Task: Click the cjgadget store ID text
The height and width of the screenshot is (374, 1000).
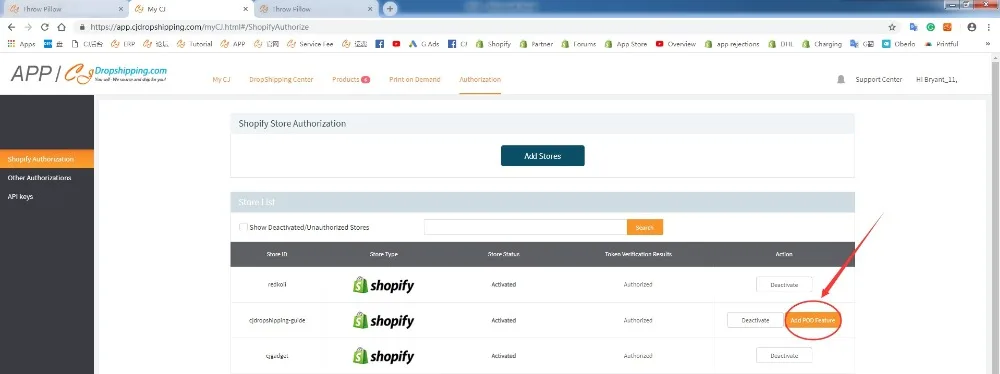Action: pos(277,355)
